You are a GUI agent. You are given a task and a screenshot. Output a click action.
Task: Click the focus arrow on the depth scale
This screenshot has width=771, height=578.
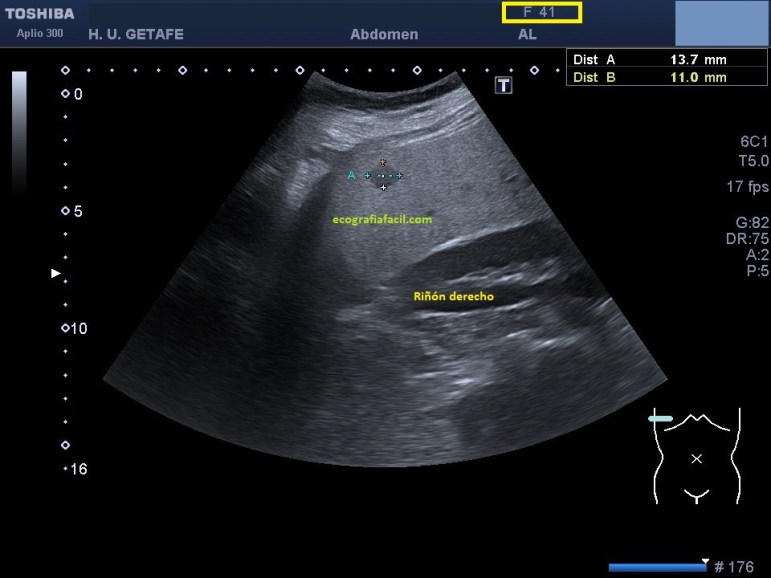(x=56, y=272)
